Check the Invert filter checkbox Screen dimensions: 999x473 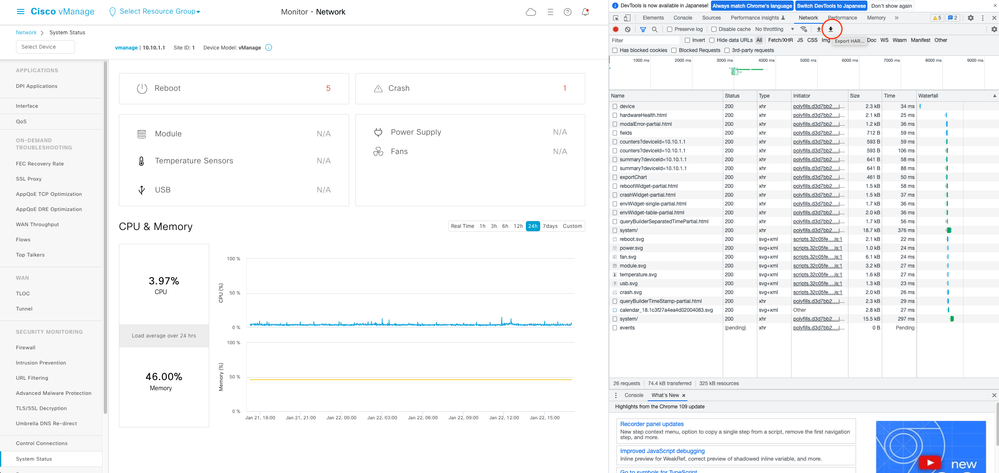[687, 40]
